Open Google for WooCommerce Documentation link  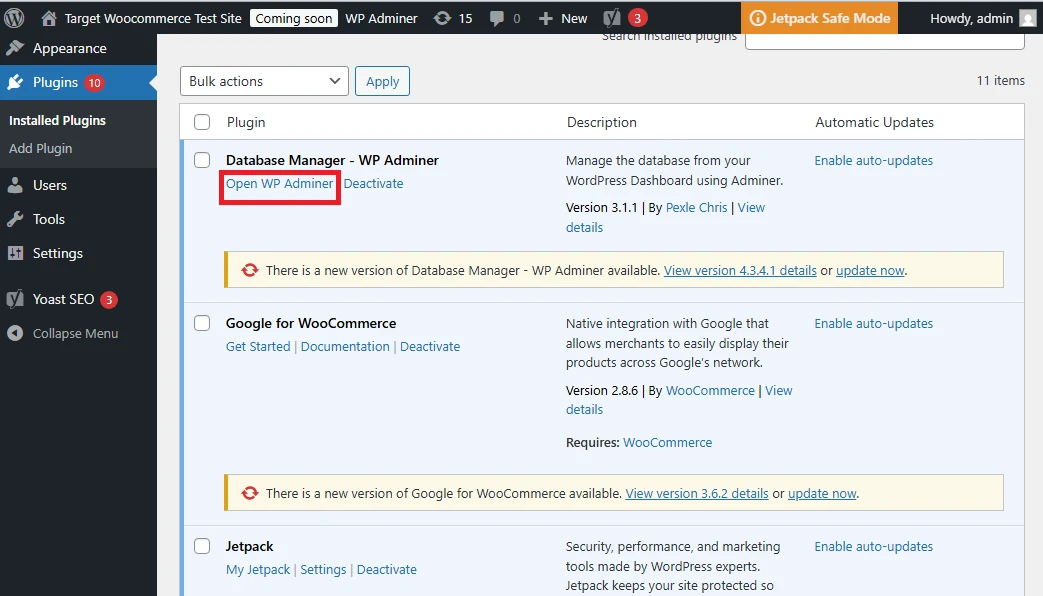coord(345,347)
